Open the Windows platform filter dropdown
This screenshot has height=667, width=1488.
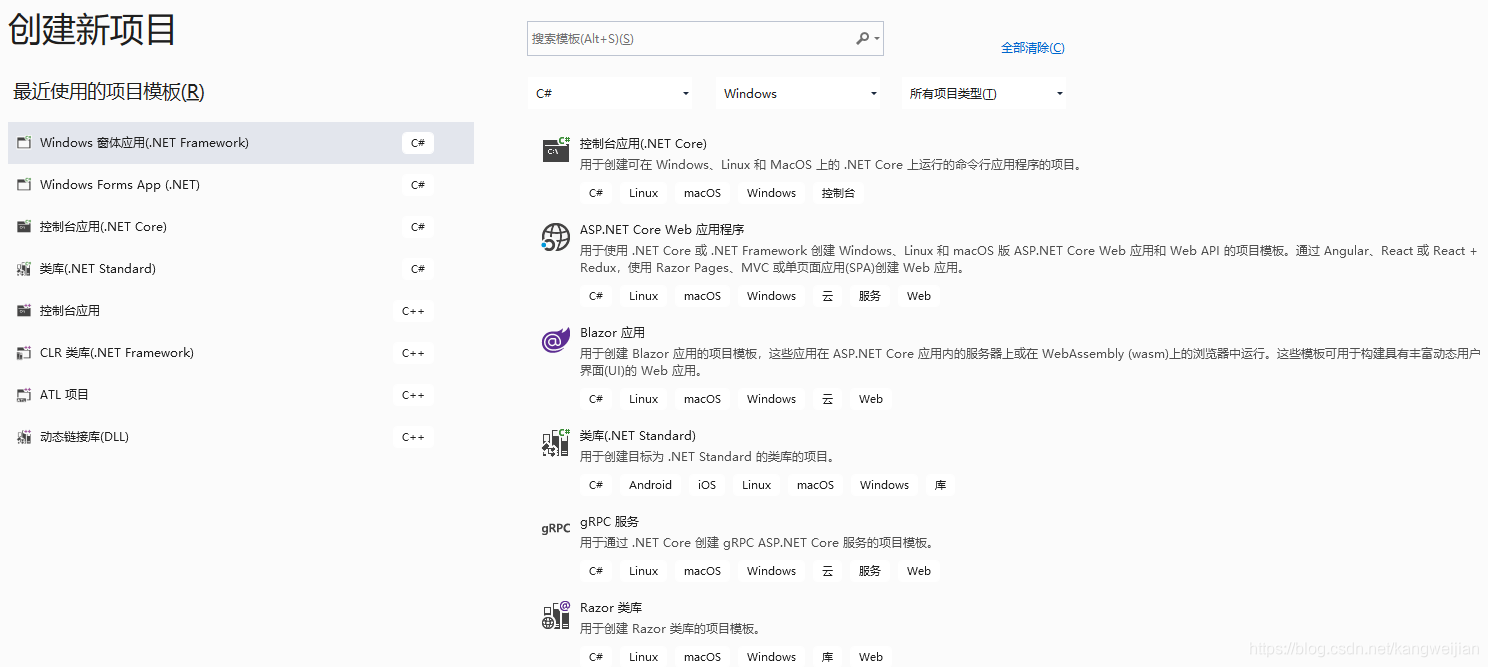click(x=799, y=93)
